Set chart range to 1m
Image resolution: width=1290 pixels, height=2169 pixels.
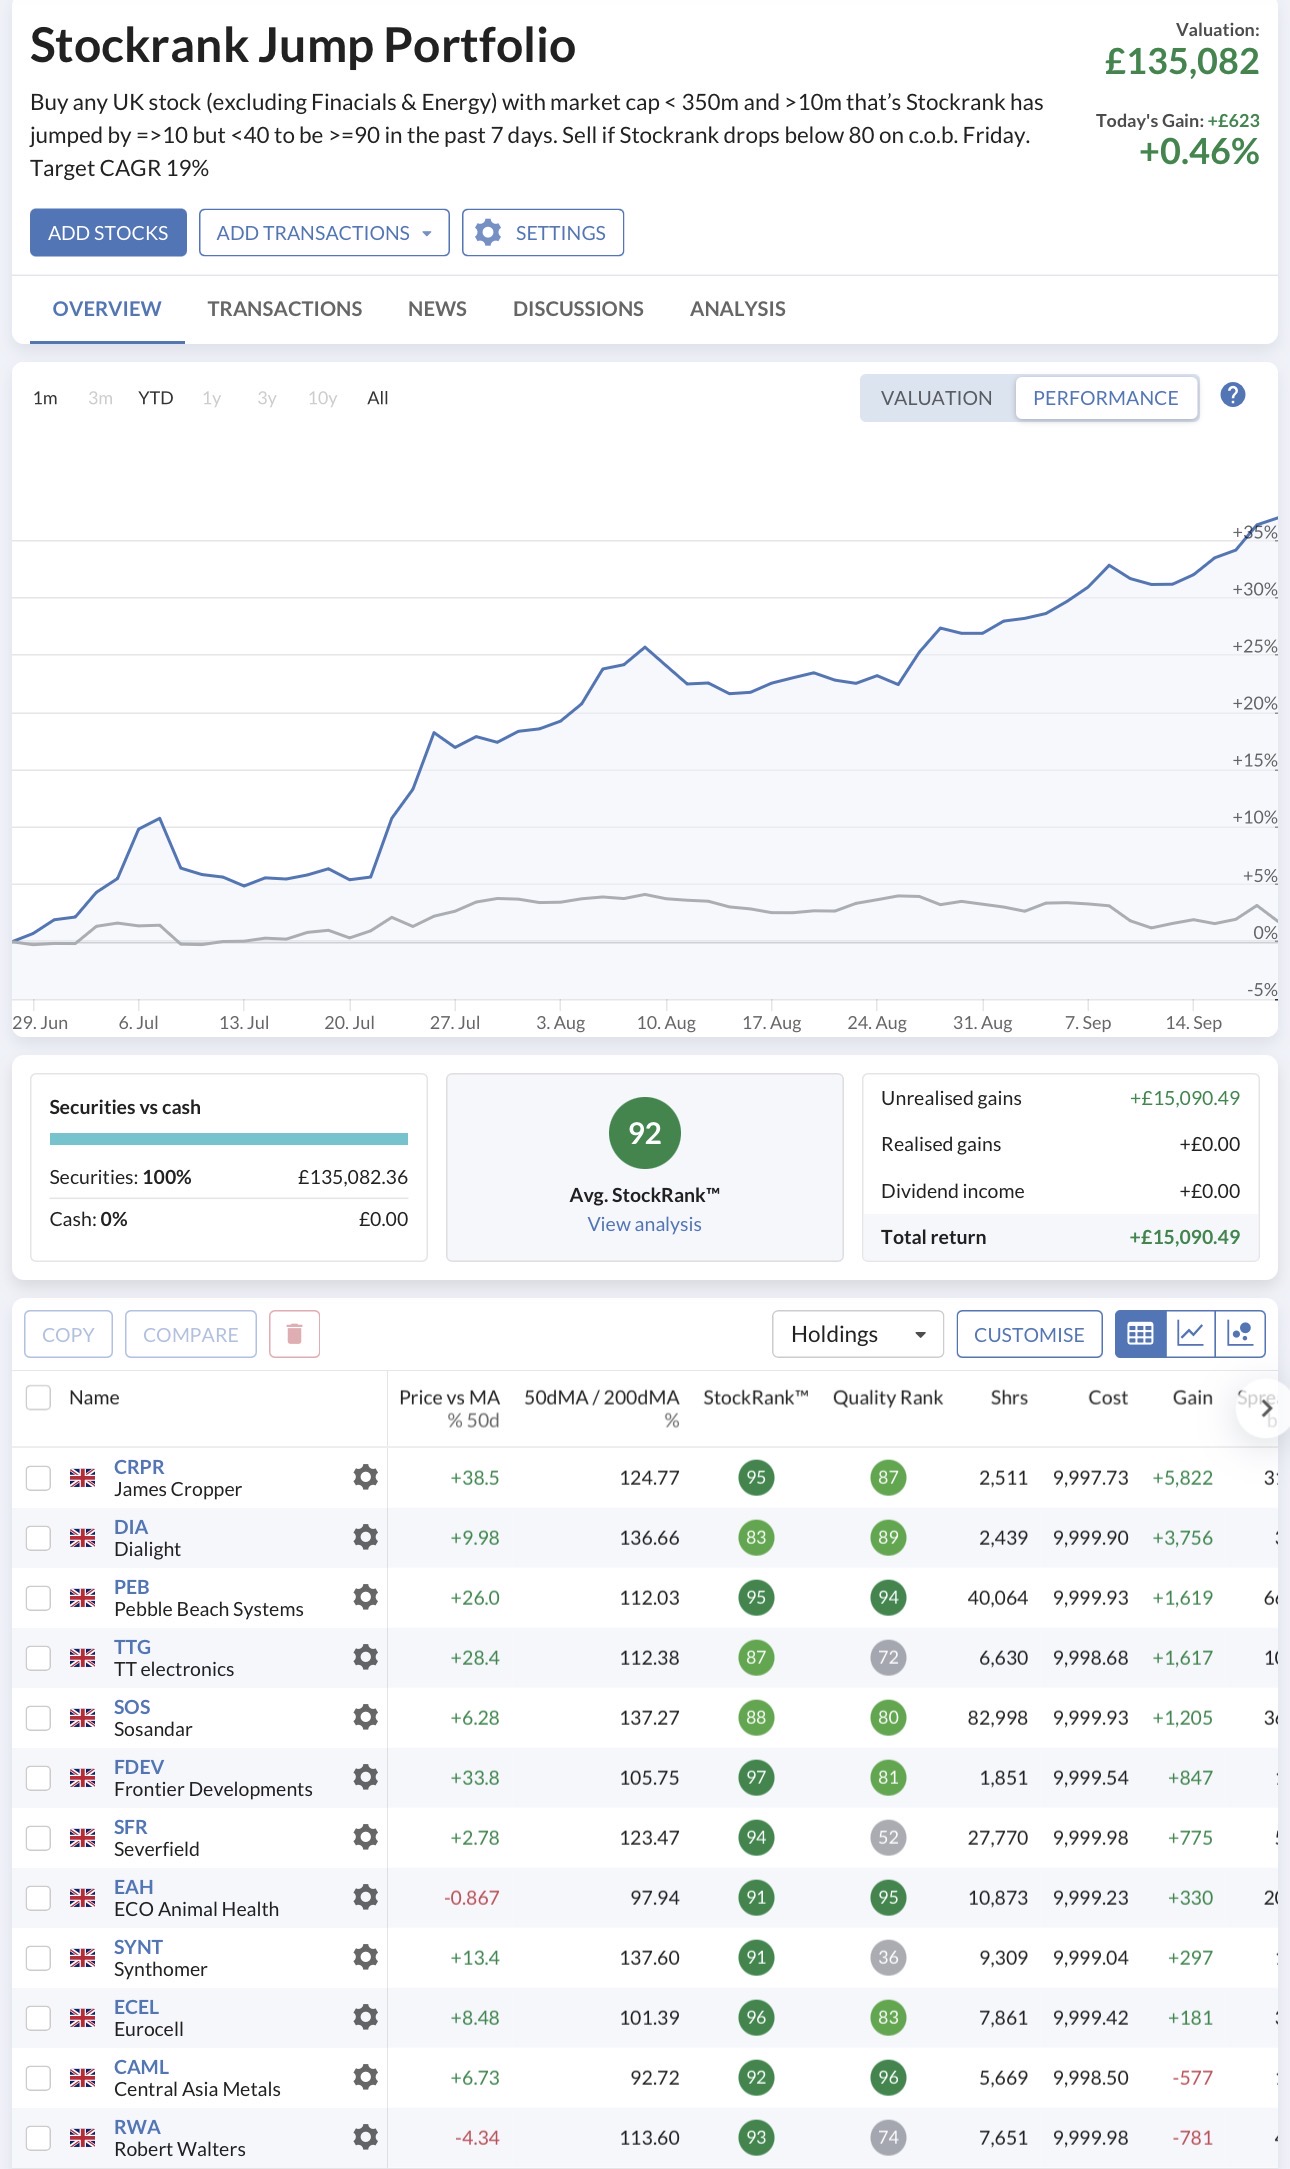pyautogui.click(x=45, y=398)
